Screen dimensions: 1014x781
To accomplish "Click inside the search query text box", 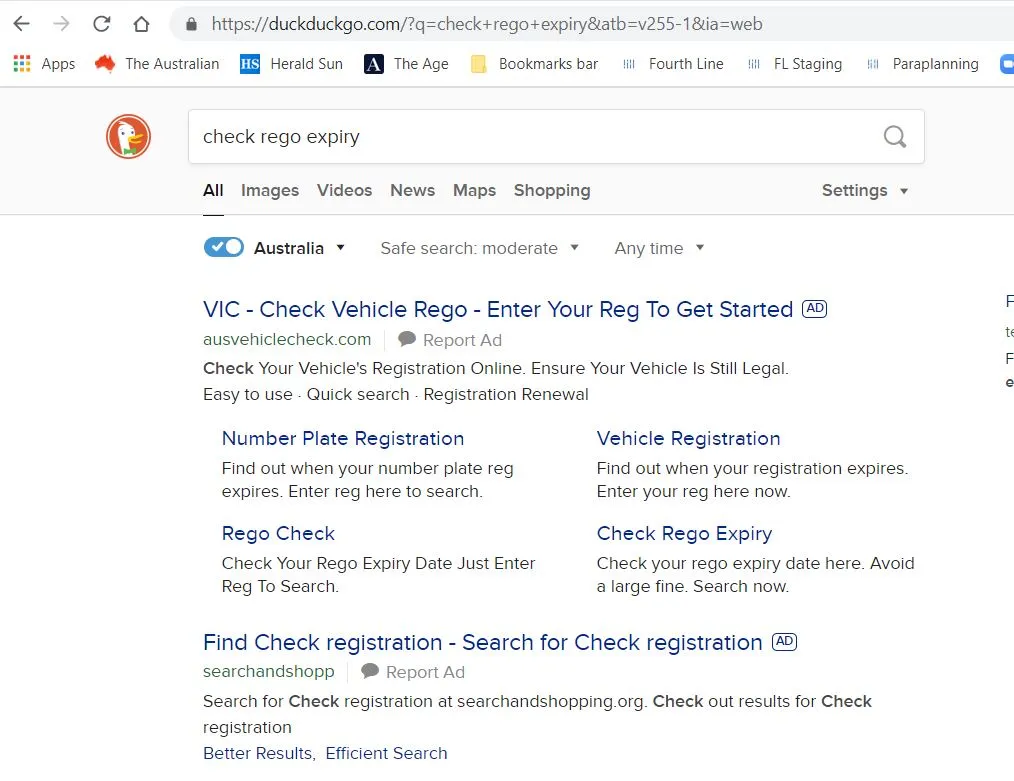I will pos(530,137).
